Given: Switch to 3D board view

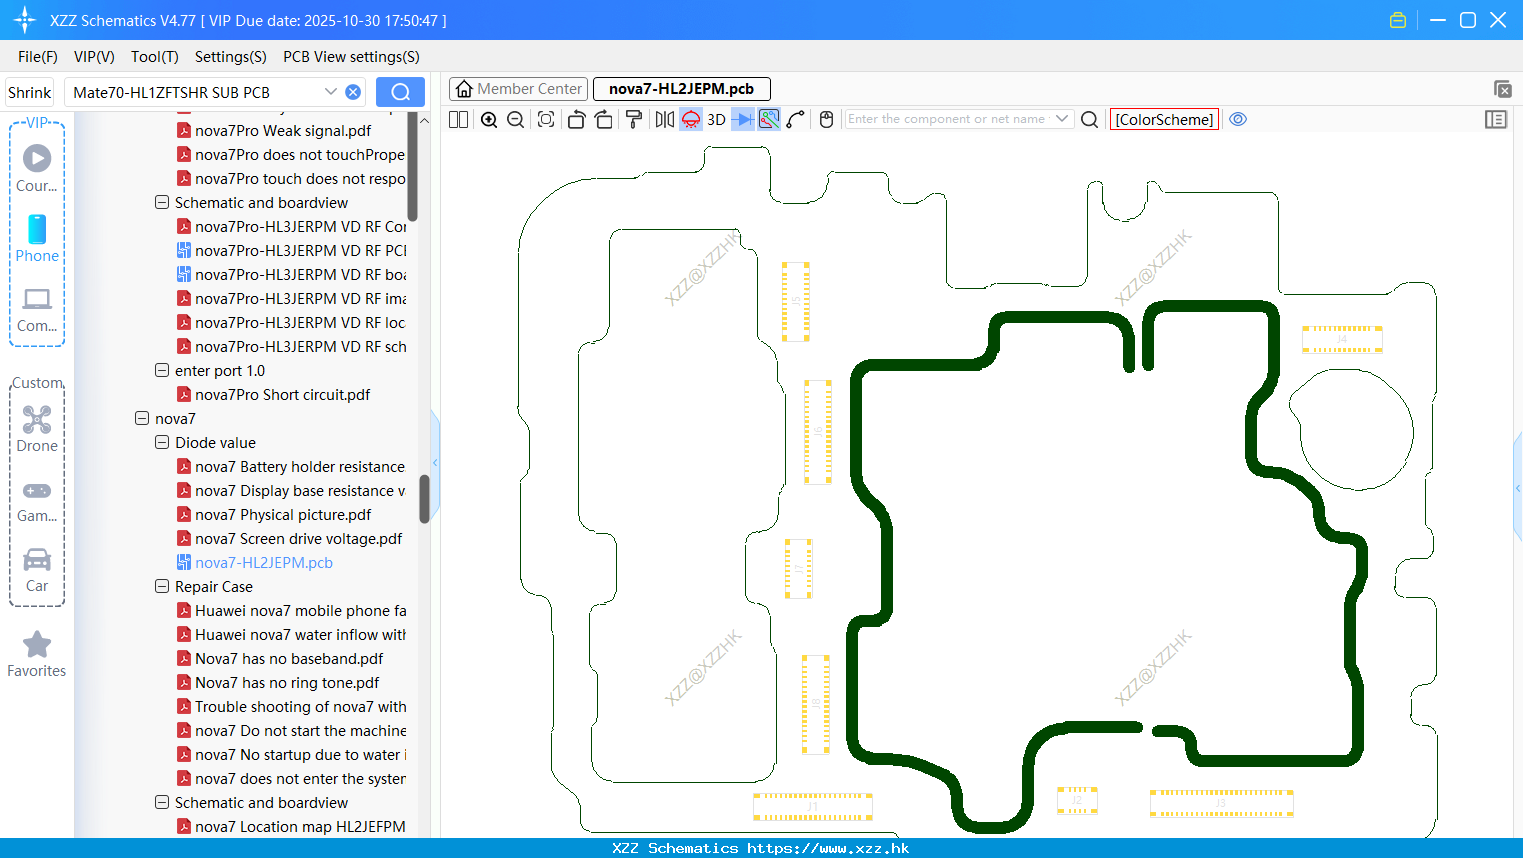Looking at the screenshot, I should (x=716, y=119).
